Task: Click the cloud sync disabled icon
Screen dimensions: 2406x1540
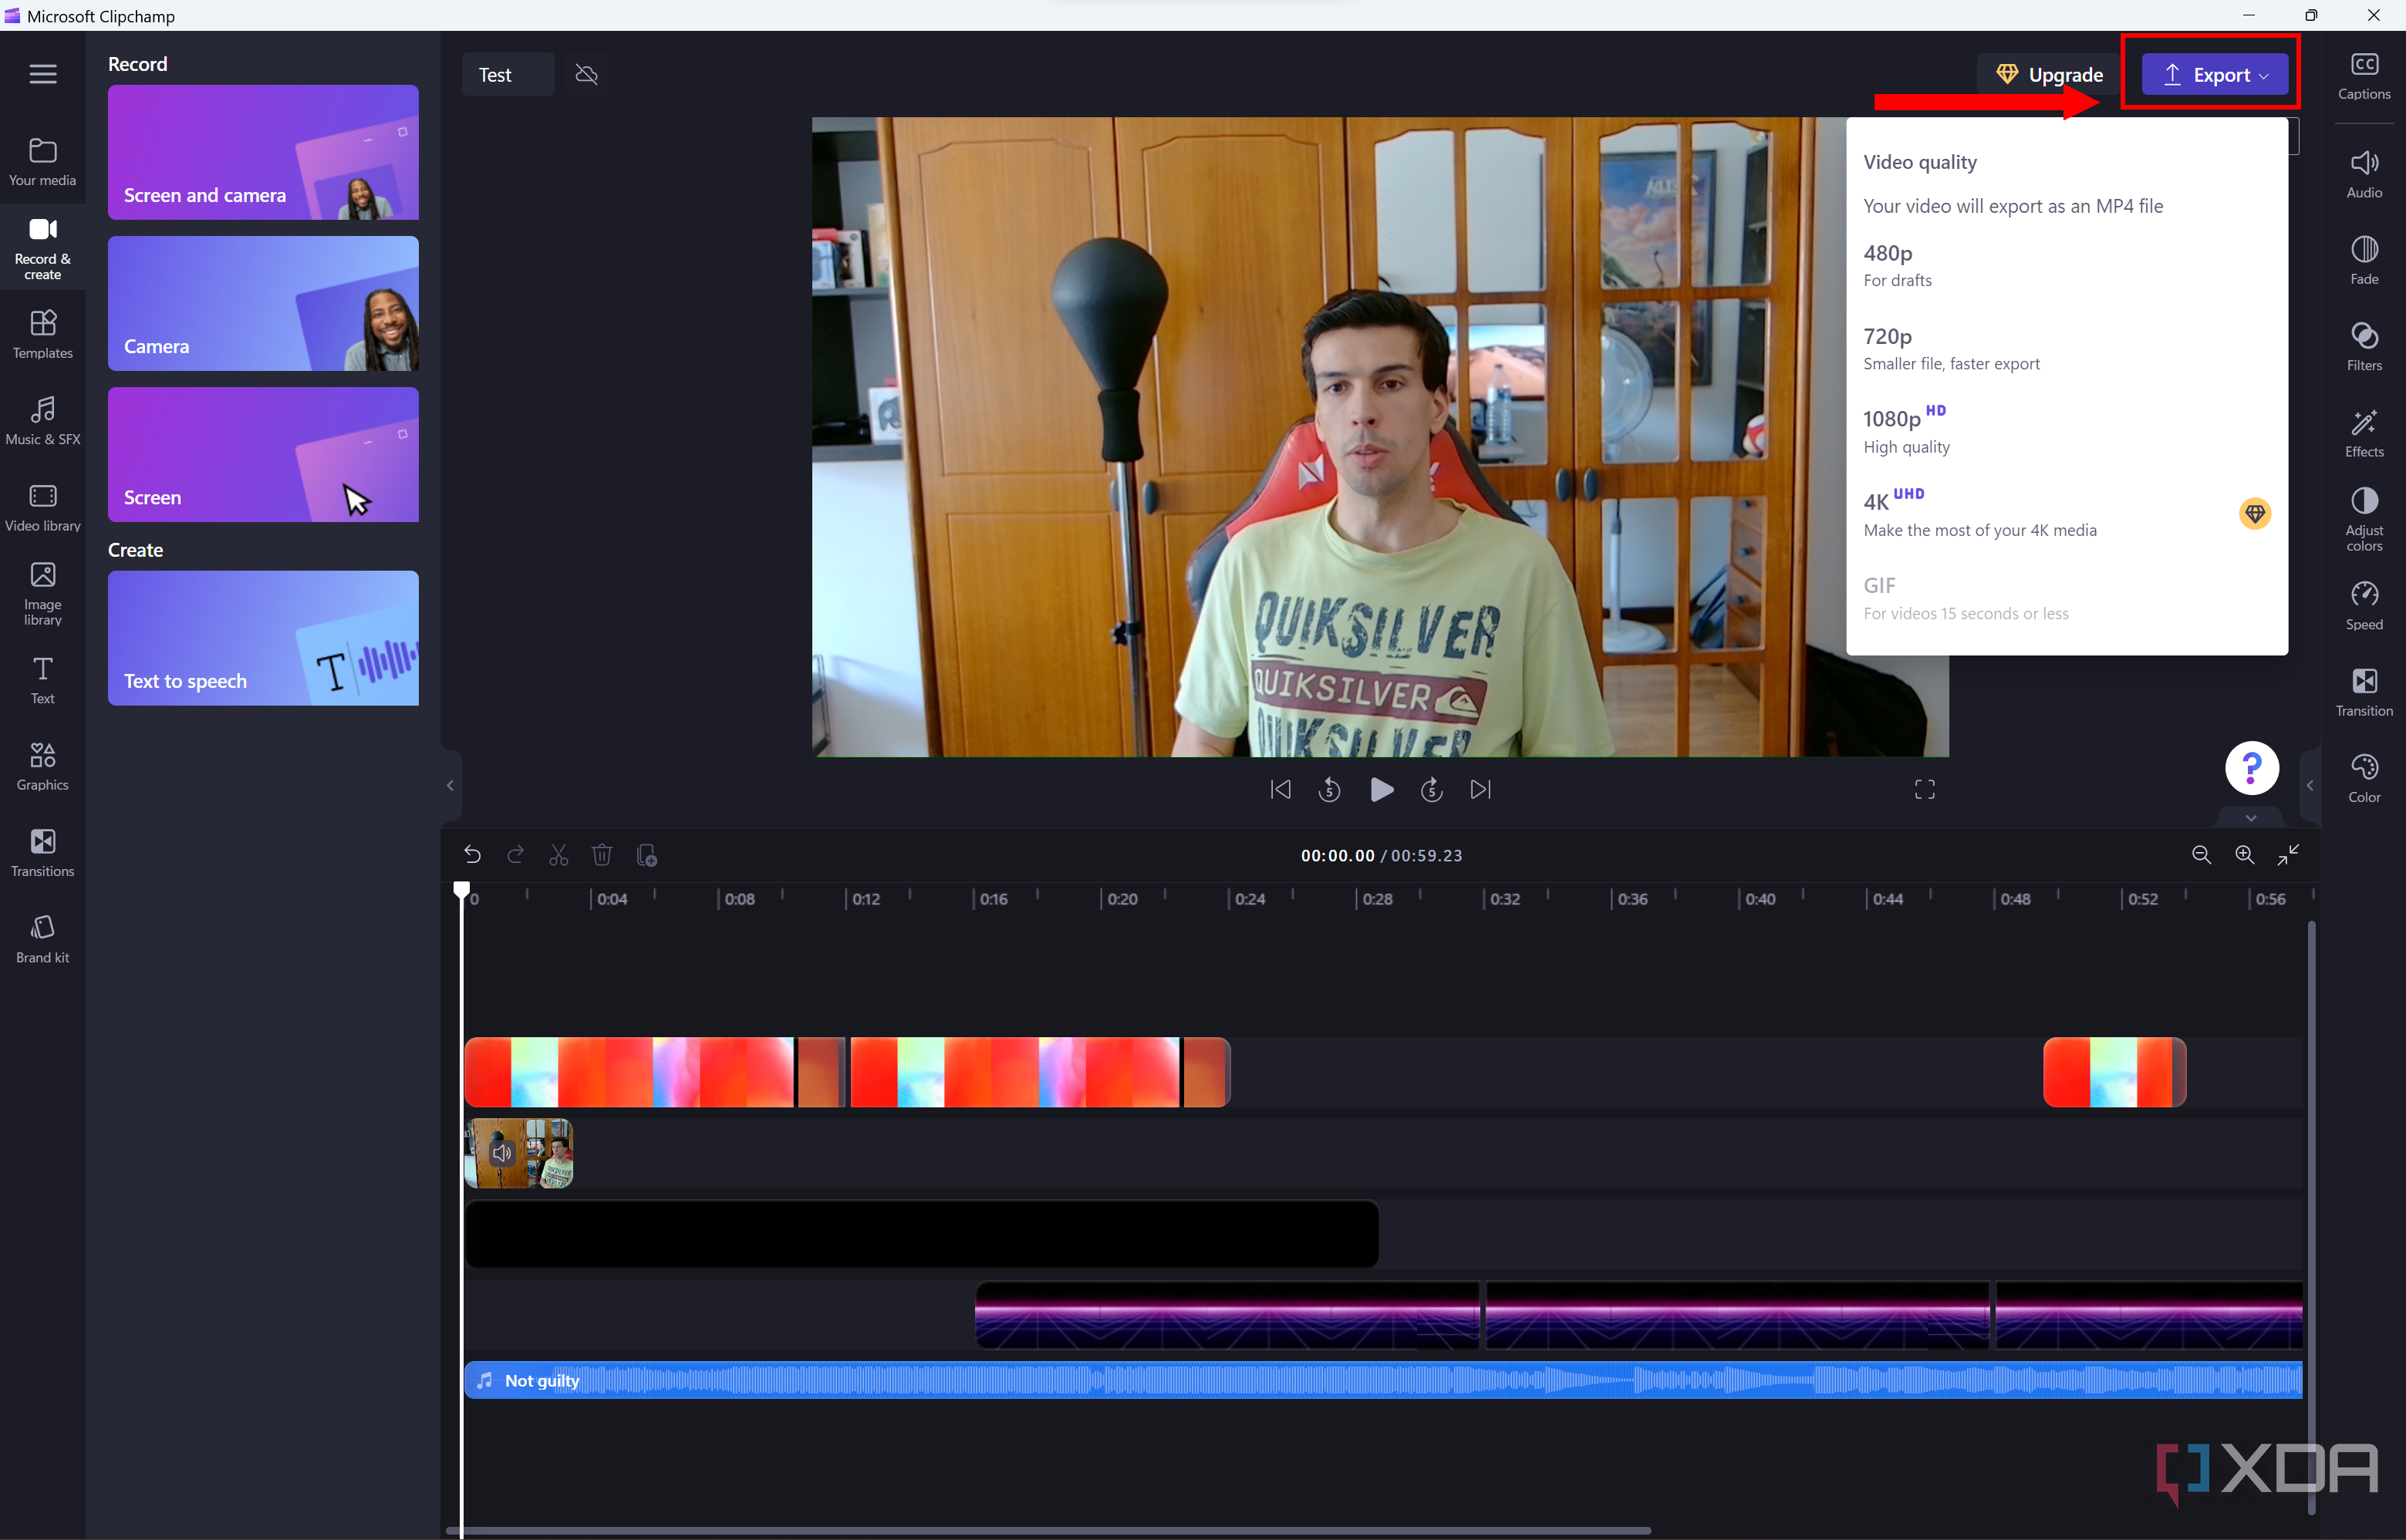Action: (x=587, y=75)
